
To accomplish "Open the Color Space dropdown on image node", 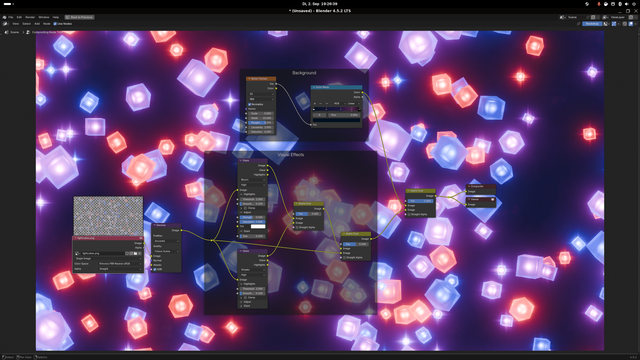I will click(x=120, y=264).
